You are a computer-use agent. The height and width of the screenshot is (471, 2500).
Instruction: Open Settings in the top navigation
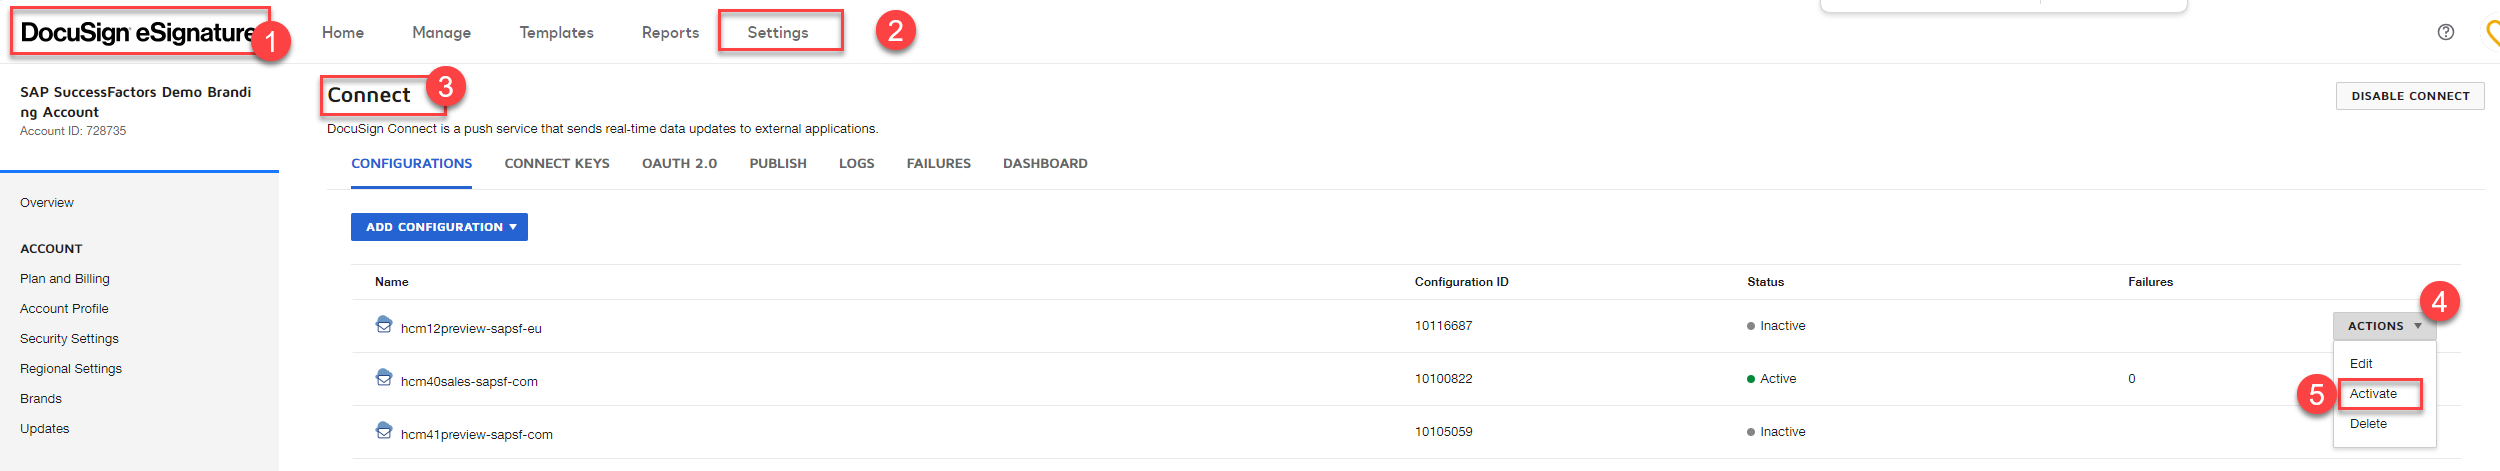point(778,33)
